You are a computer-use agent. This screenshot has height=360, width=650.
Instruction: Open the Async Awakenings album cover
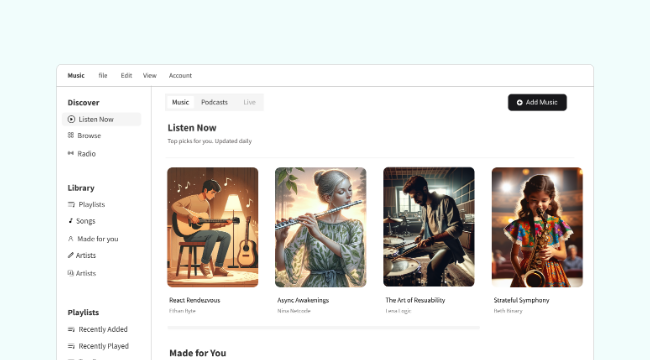320,227
